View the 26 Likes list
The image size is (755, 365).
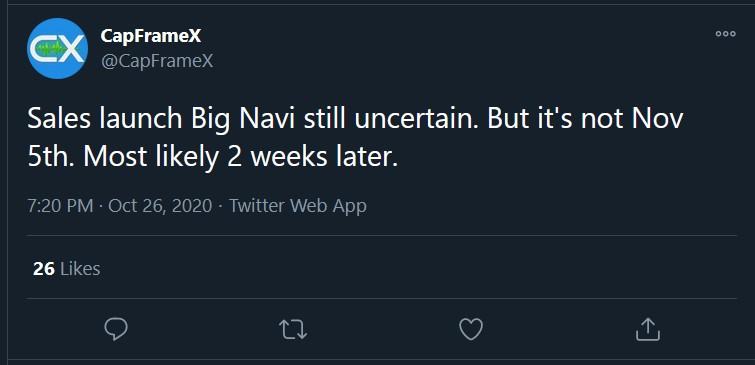point(66,268)
